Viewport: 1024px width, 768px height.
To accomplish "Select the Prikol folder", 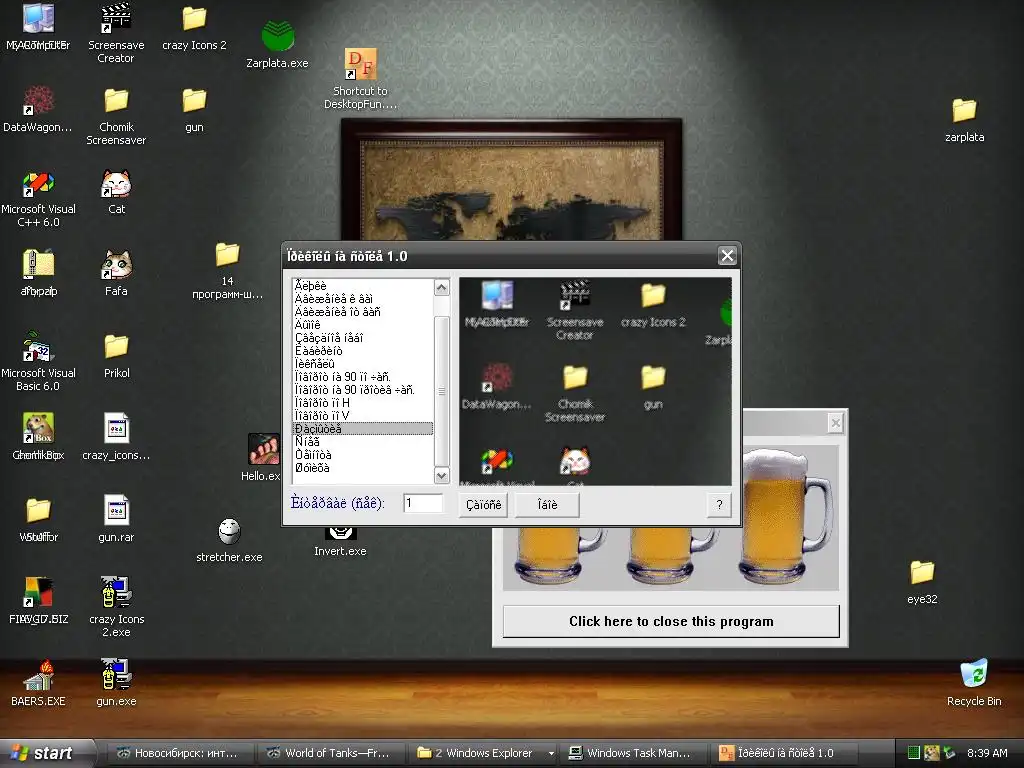I will click(x=116, y=355).
